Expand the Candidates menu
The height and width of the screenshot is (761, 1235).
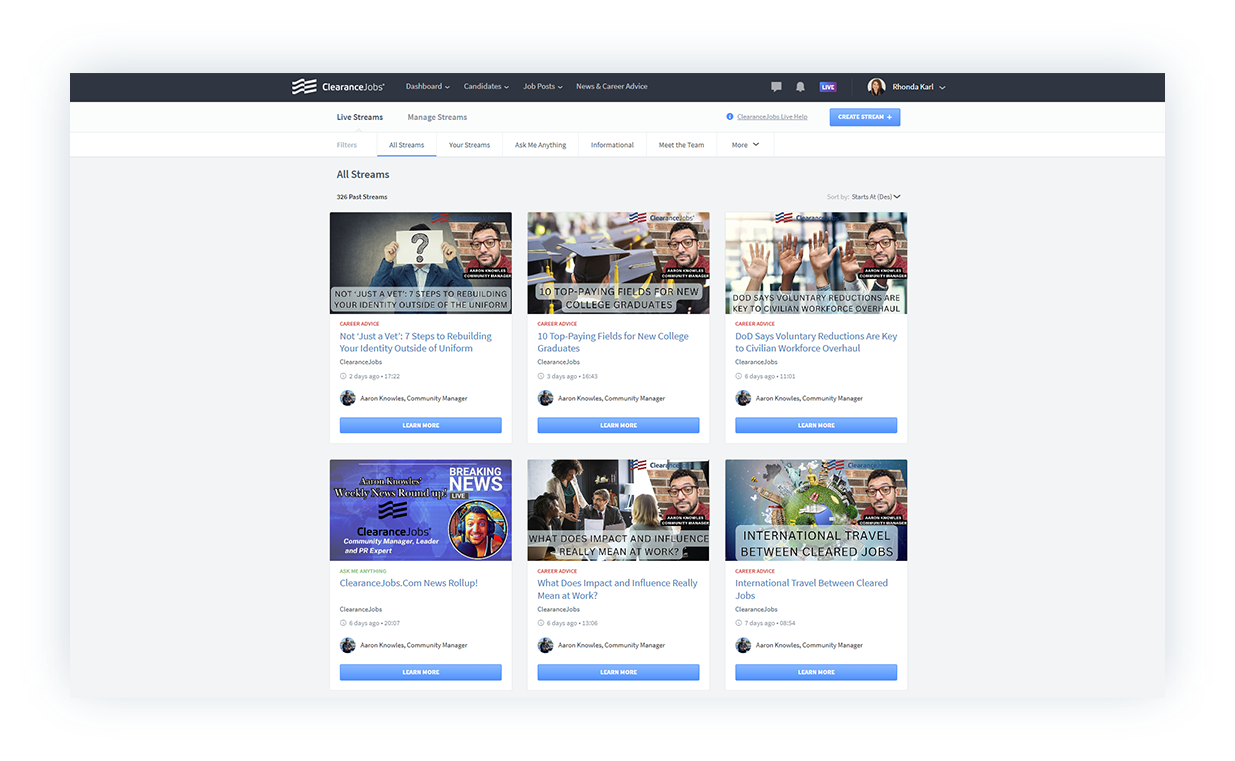point(486,87)
